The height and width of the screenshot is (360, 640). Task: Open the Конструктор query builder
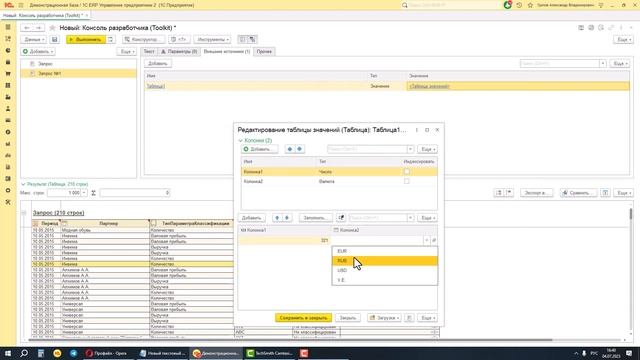[x=143, y=39]
